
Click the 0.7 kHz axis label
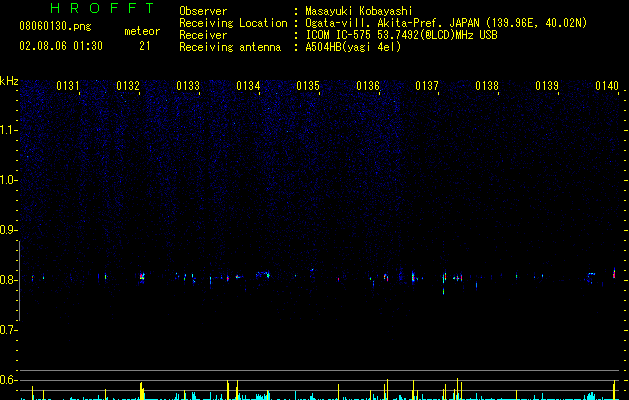9,330
